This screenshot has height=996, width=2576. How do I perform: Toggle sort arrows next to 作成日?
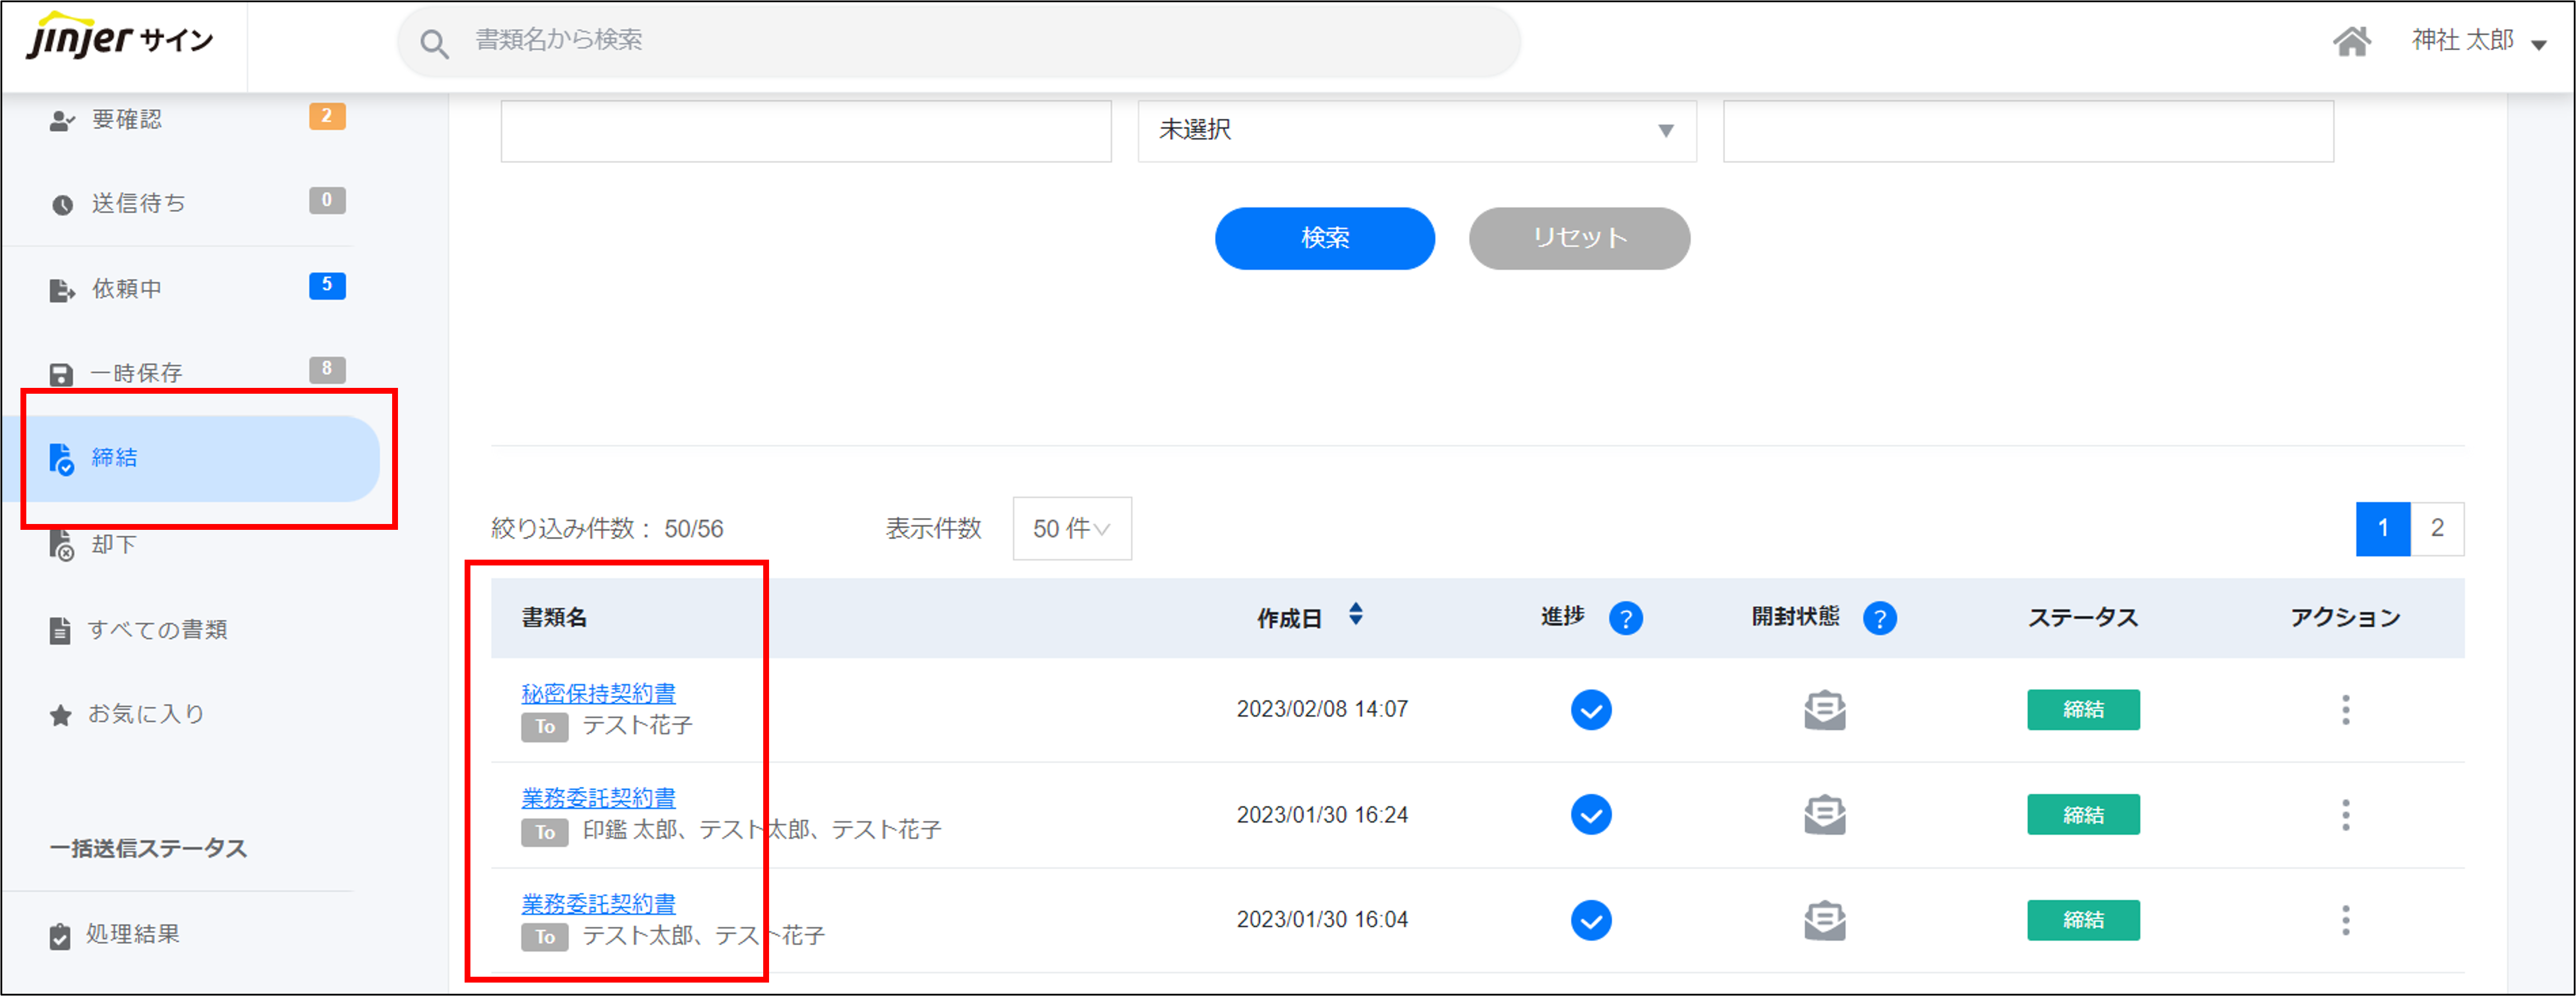(x=1355, y=614)
